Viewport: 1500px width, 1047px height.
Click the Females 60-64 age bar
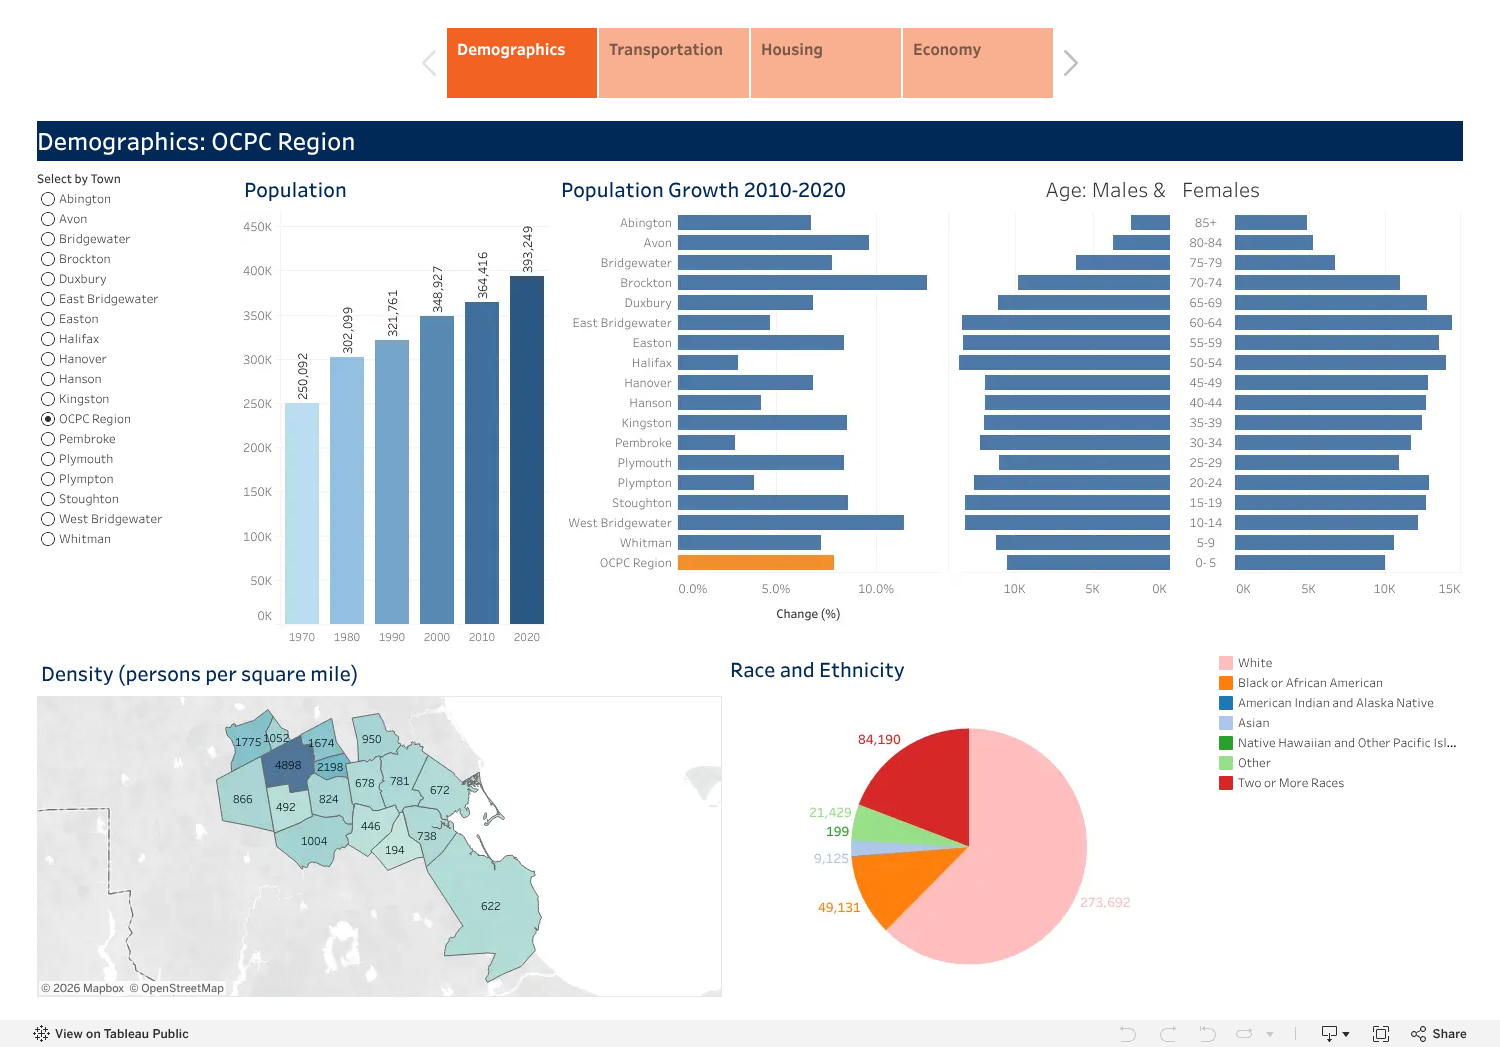point(1343,323)
